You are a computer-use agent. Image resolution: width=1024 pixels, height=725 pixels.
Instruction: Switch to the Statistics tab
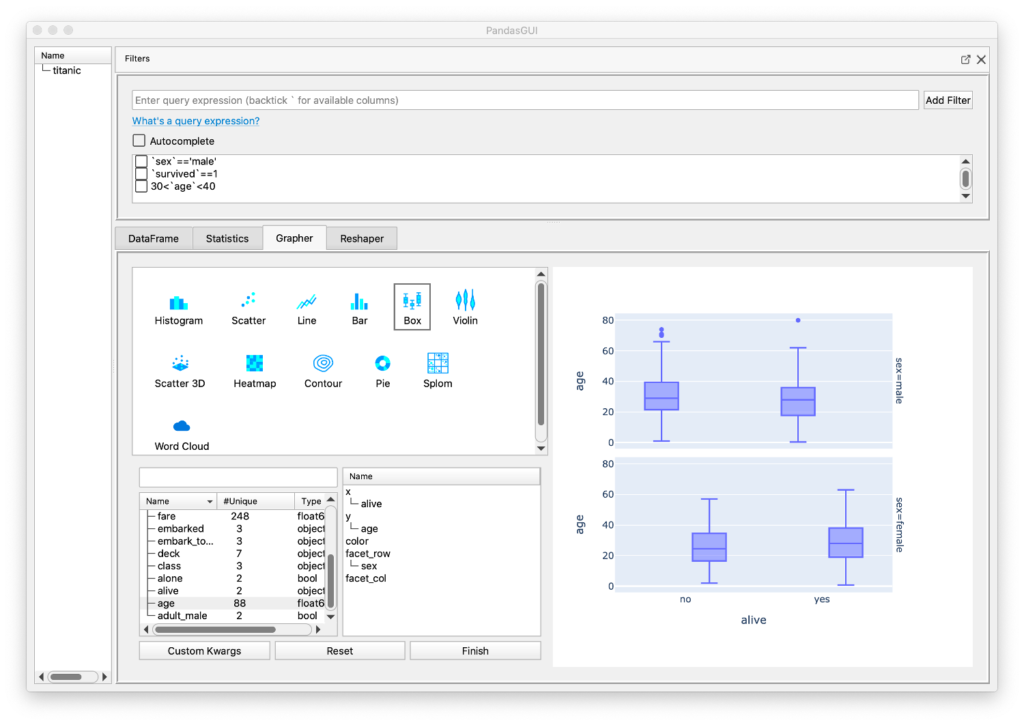[227, 238]
